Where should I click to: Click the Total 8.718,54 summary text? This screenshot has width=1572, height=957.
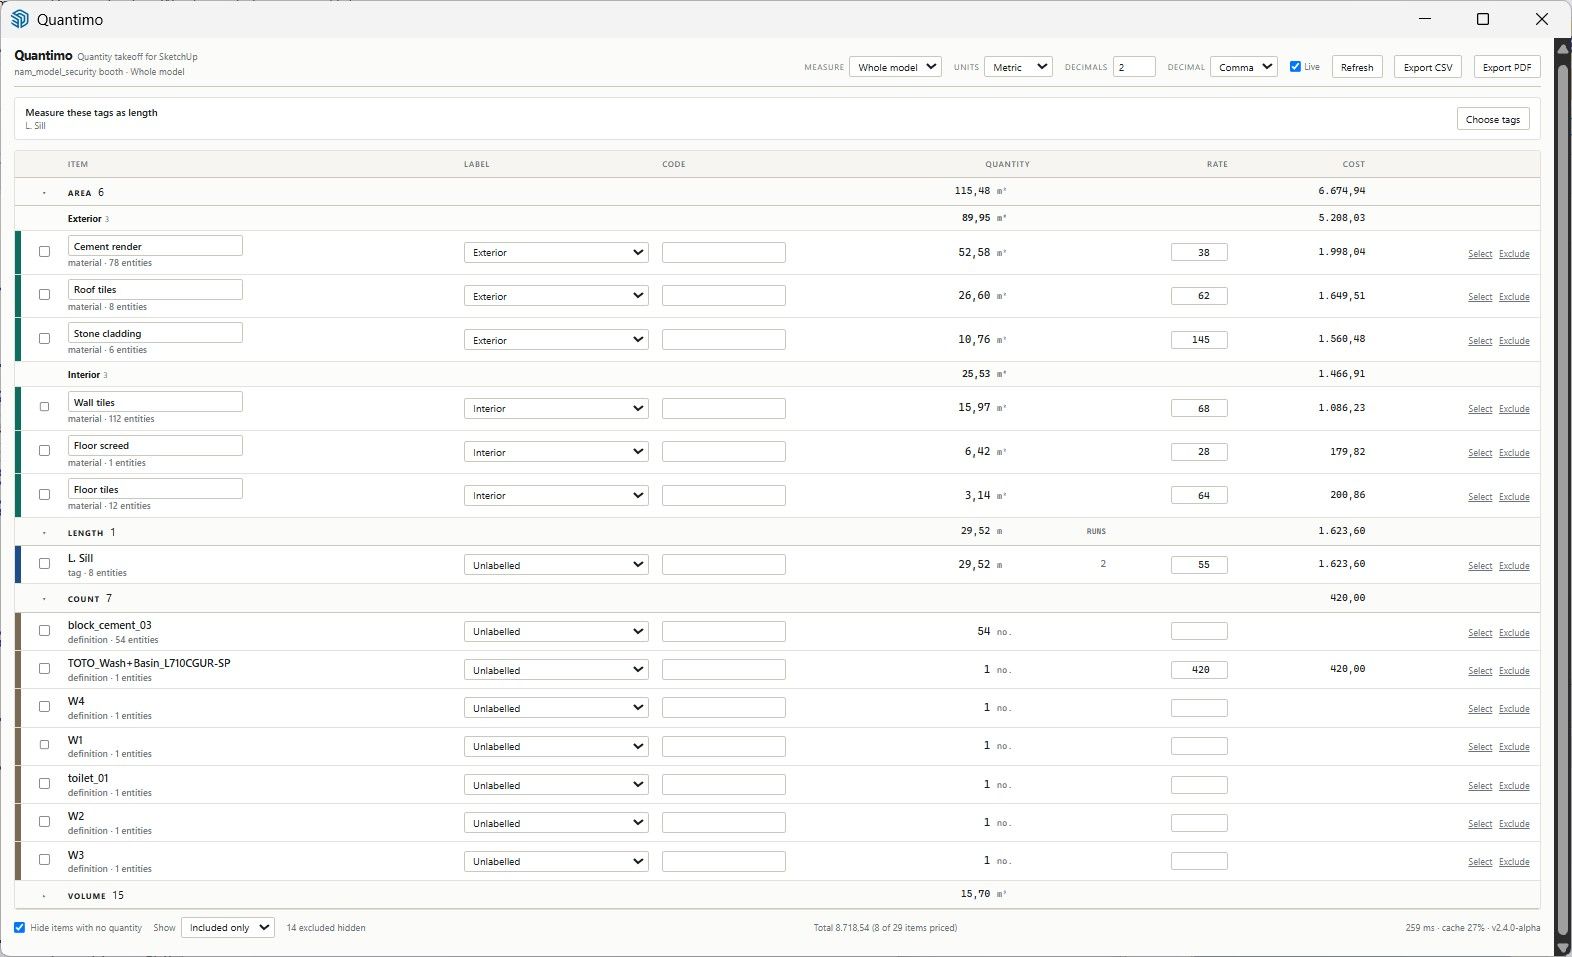pyautogui.click(x=885, y=928)
